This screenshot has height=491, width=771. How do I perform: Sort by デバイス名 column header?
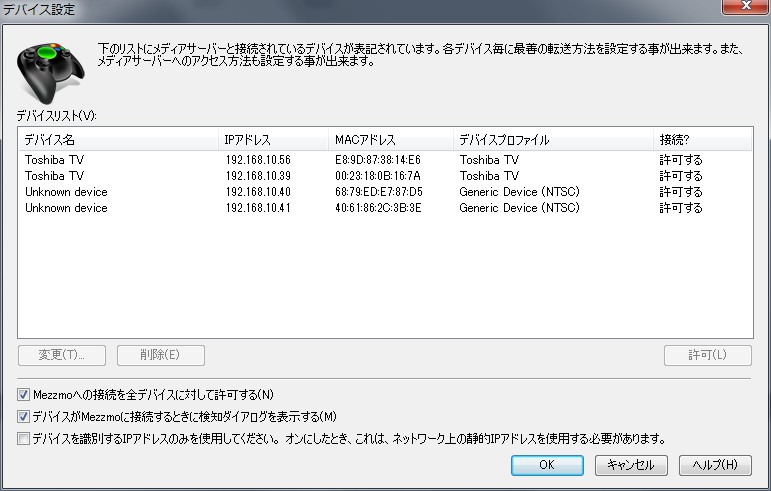tap(118, 140)
